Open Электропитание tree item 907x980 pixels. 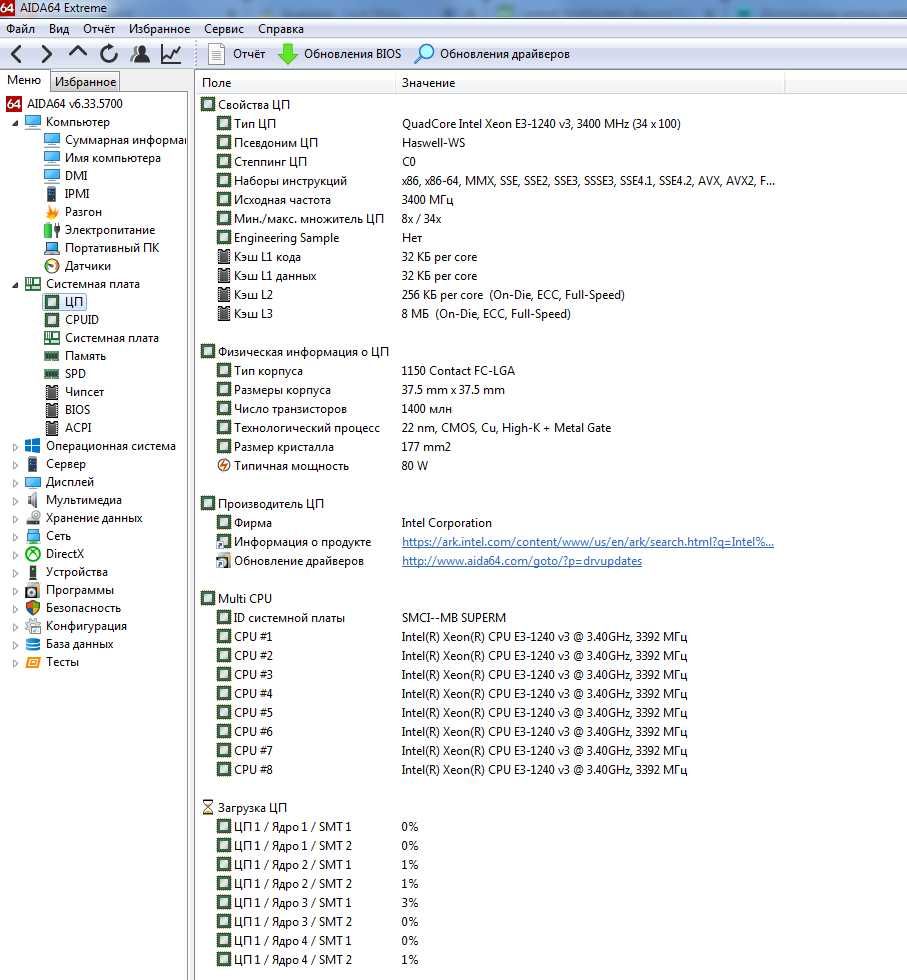pos(100,230)
